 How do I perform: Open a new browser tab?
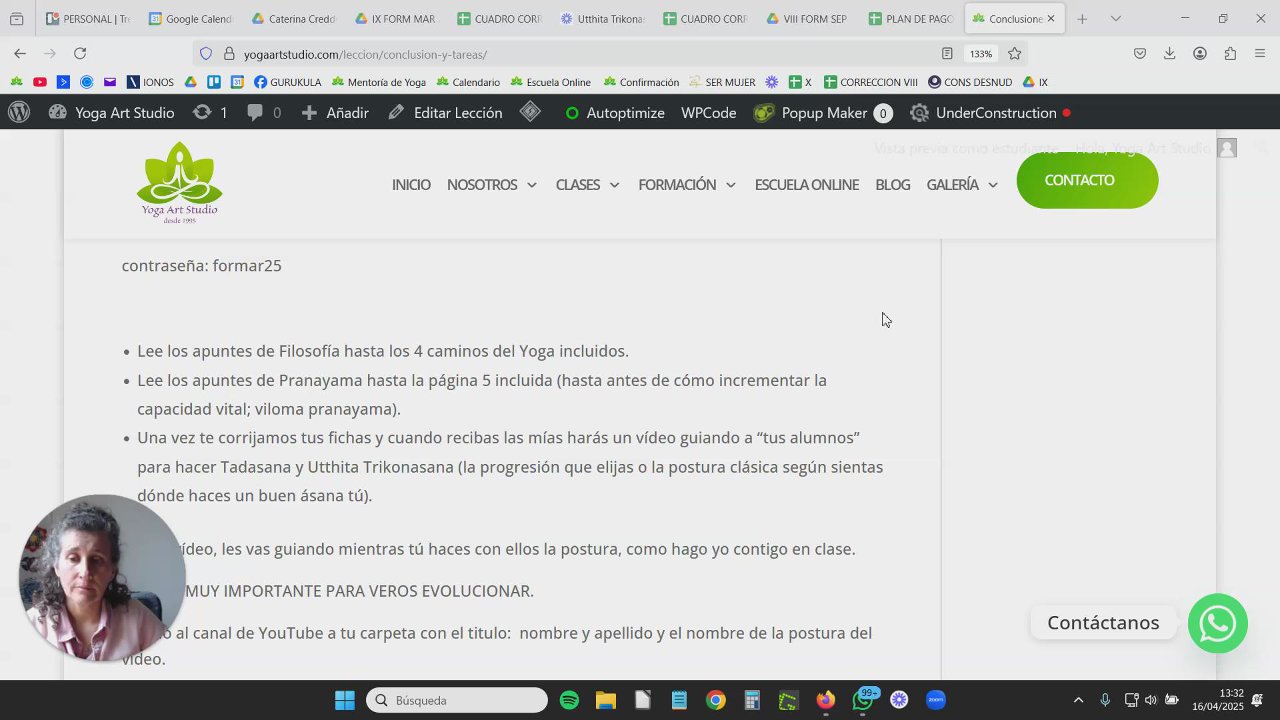1081,19
